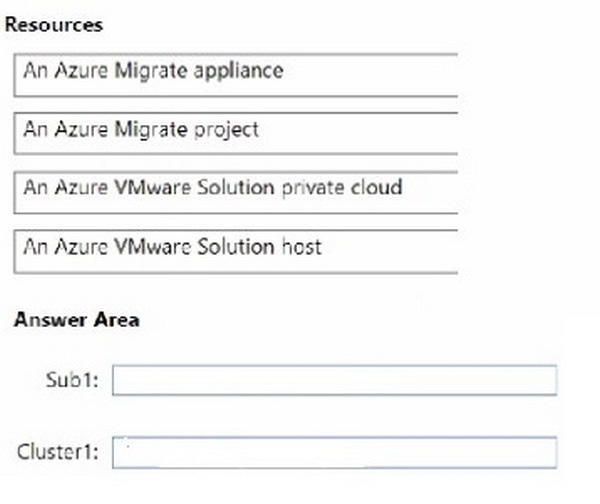Click inside the Cluster1 answer box
600x504 pixels.
coord(334,452)
